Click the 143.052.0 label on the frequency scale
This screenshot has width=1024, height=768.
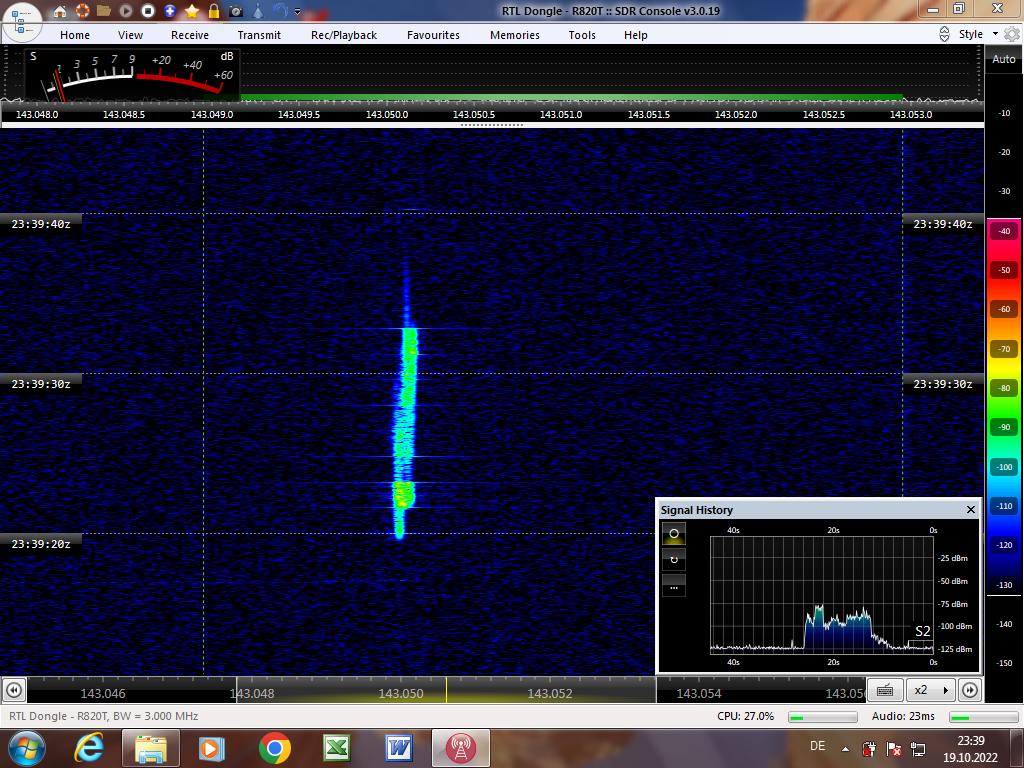[x=735, y=114]
